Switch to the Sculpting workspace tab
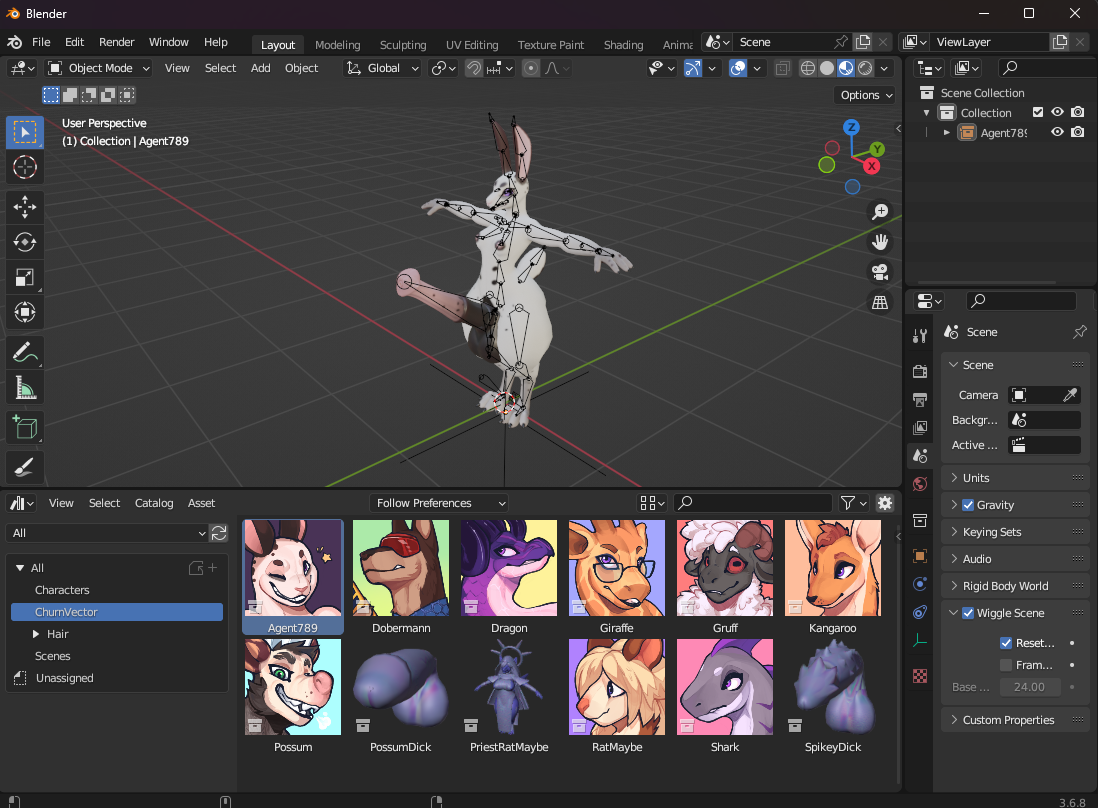 click(x=403, y=45)
